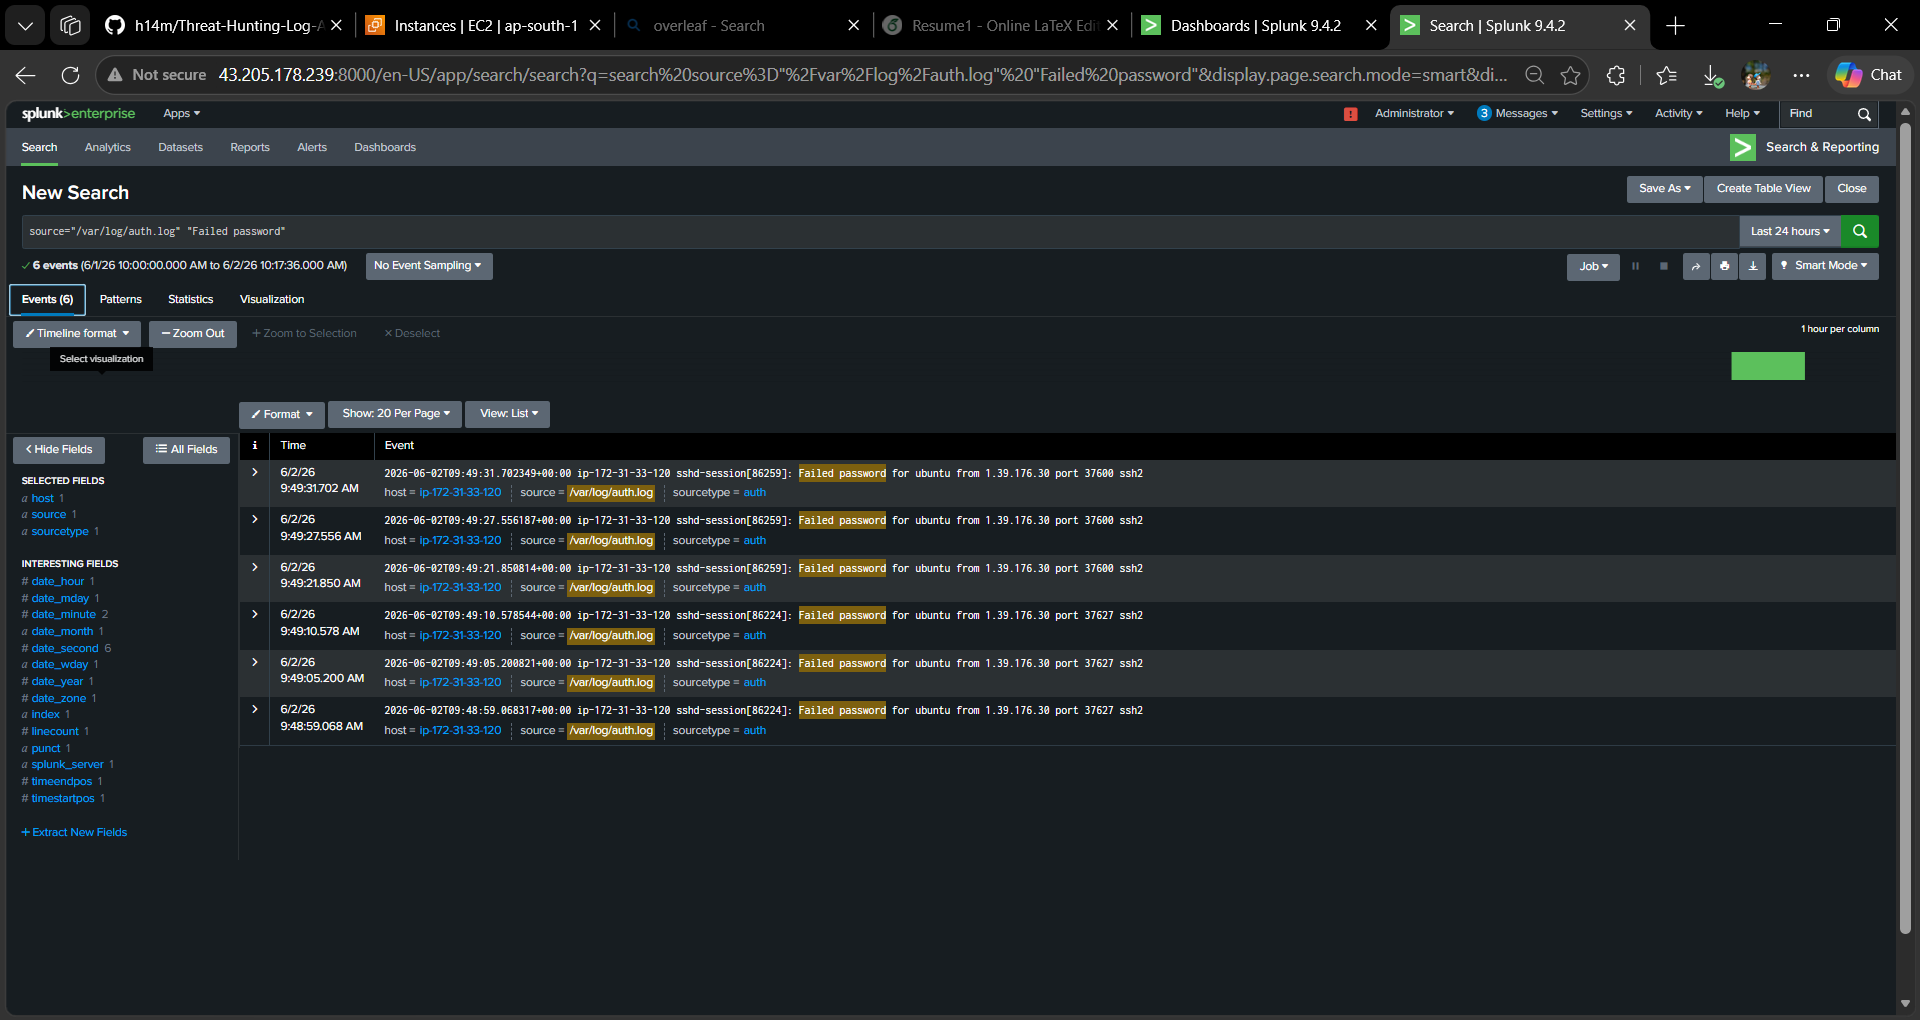Click the browser profile avatar

(x=1756, y=75)
